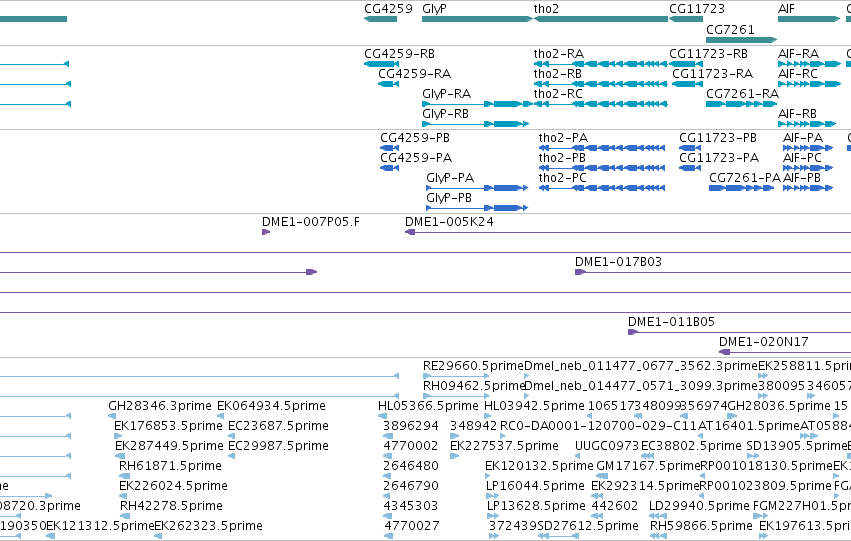Click protein CG7261-PA
This screenshot has width=851, height=541.
click(x=741, y=188)
